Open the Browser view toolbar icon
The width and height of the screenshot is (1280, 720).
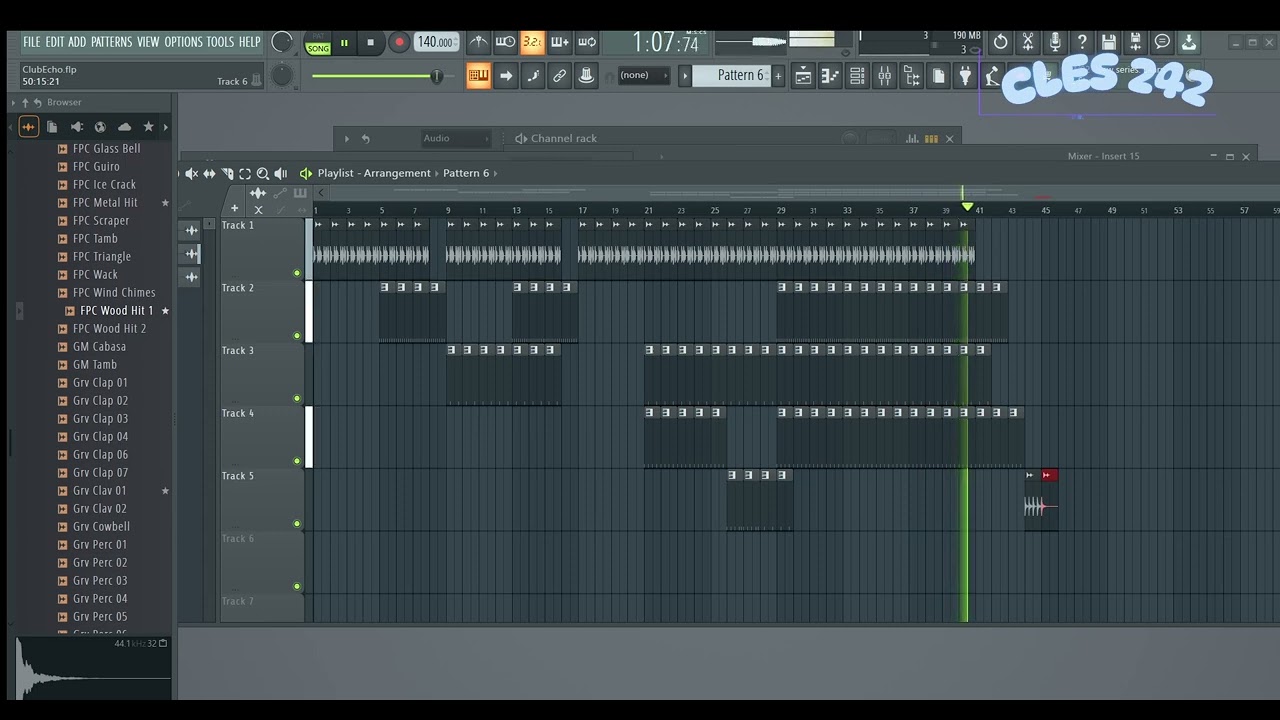coord(911,76)
